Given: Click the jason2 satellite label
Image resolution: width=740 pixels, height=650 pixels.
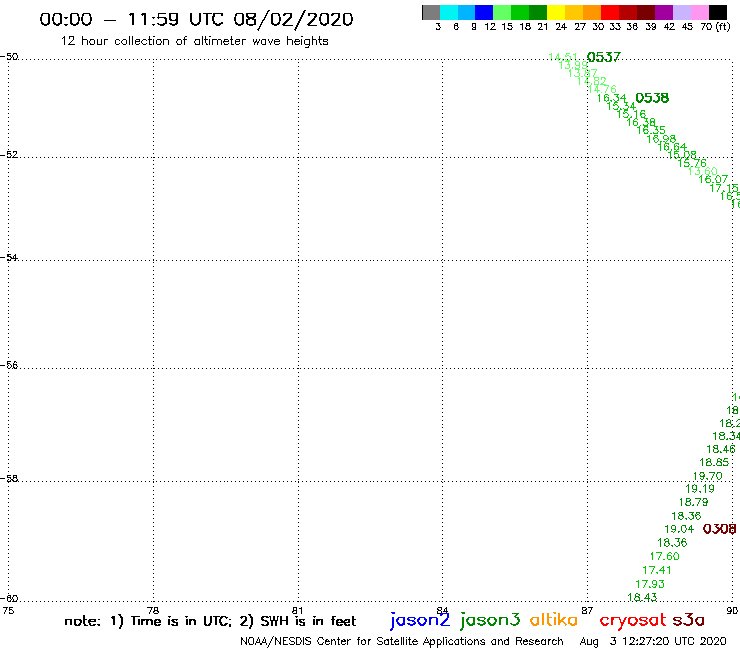Looking at the screenshot, I should click(x=420, y=620).
